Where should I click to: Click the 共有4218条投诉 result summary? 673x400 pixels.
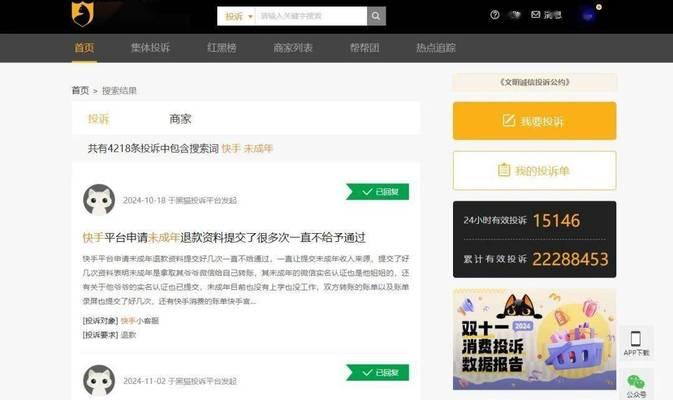point(181,148)
